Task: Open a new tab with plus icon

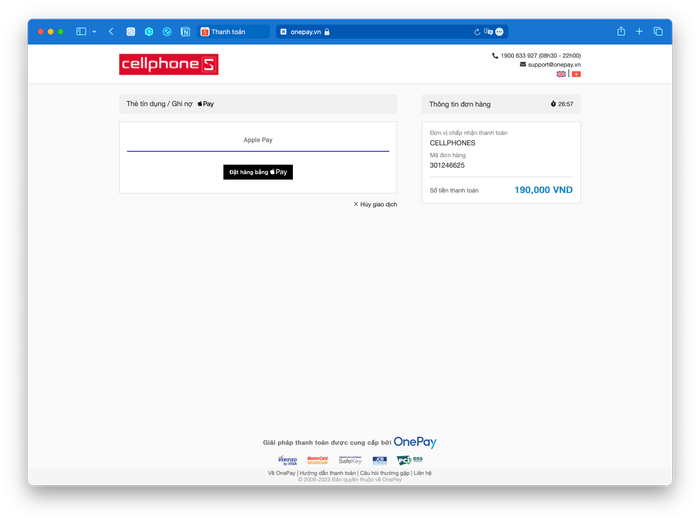Action: point(639,31)
